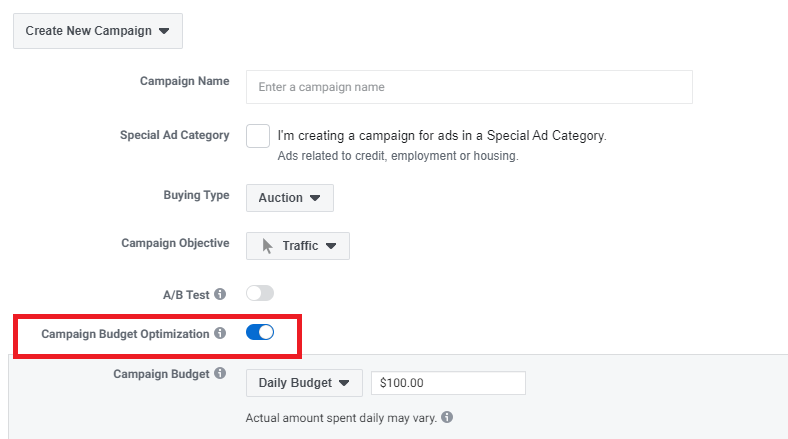Viewport: 788px width, 439px height.
Task: Click the cursor icon in the Traffic objective
Action: click(x=267, y=245)
